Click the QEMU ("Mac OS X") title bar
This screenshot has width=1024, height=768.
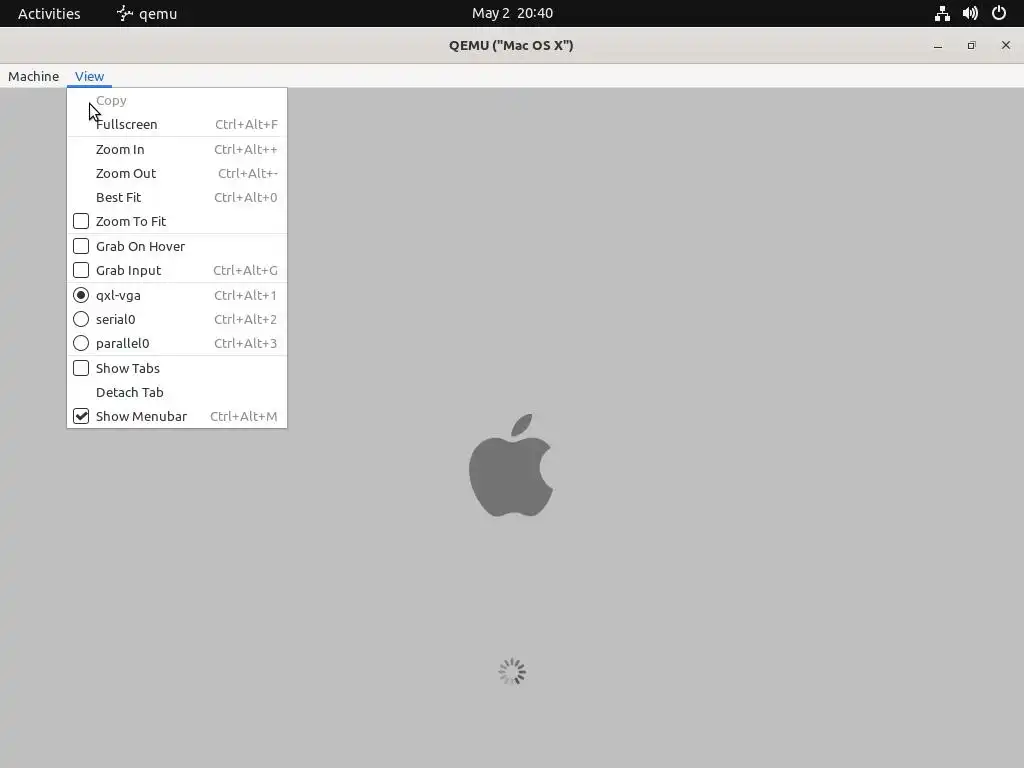click(511, 45)
